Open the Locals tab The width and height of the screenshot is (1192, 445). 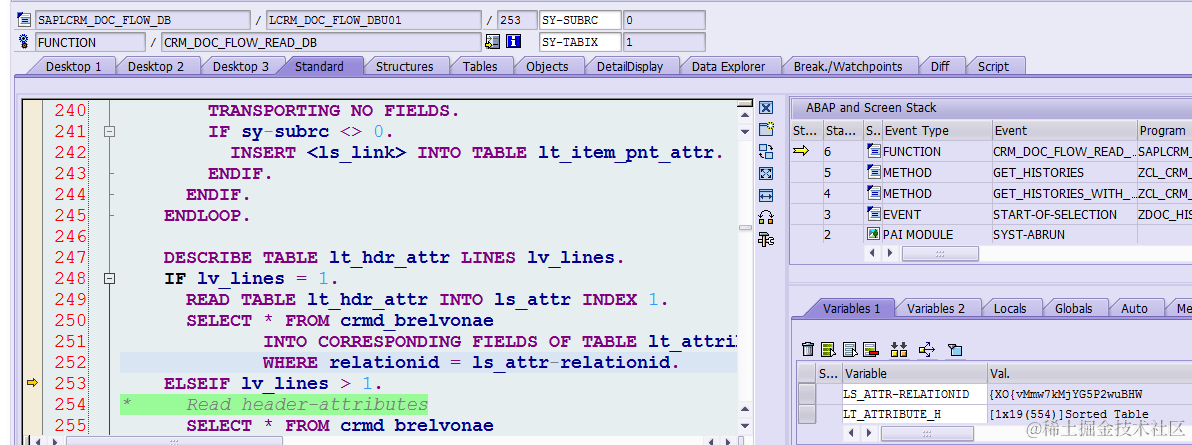pos(1010,308)
